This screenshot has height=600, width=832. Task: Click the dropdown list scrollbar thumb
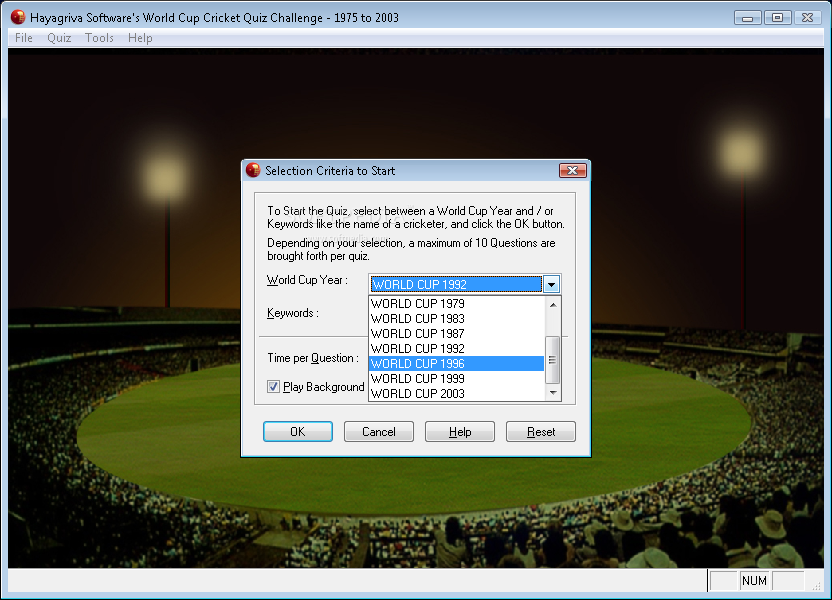click(553, 360)
